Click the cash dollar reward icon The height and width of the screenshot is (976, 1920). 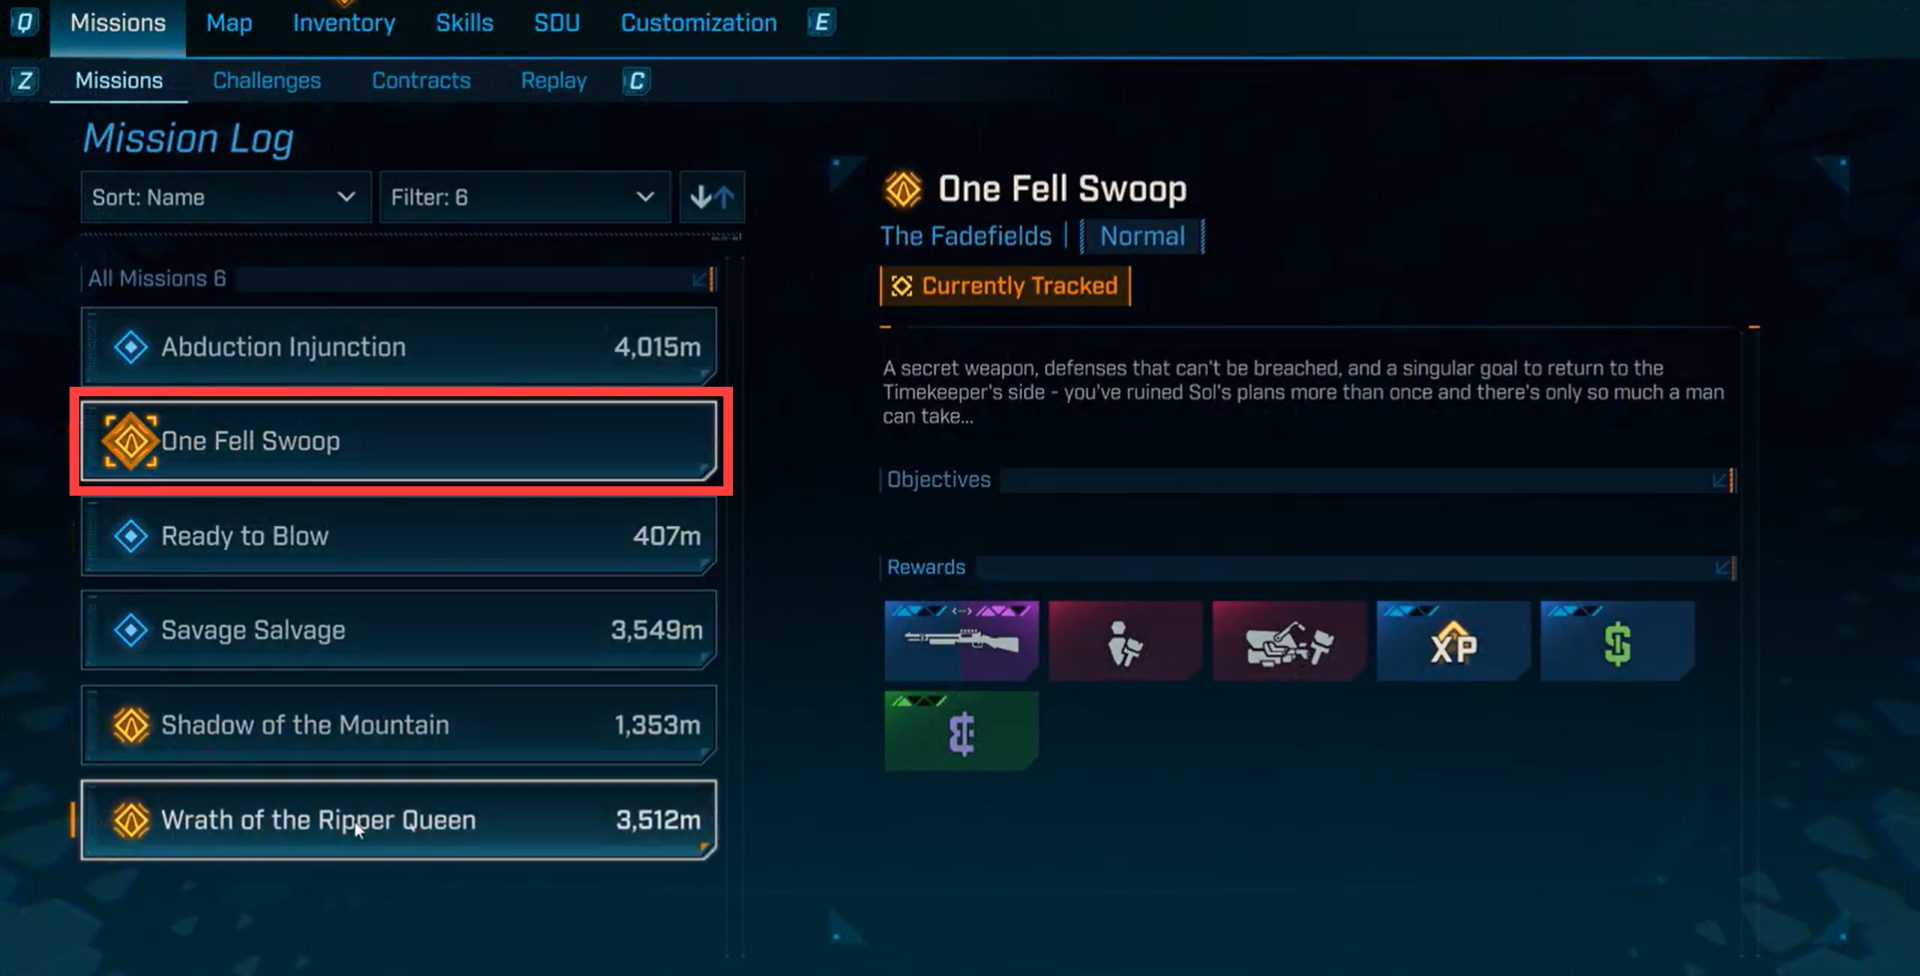1617,641
